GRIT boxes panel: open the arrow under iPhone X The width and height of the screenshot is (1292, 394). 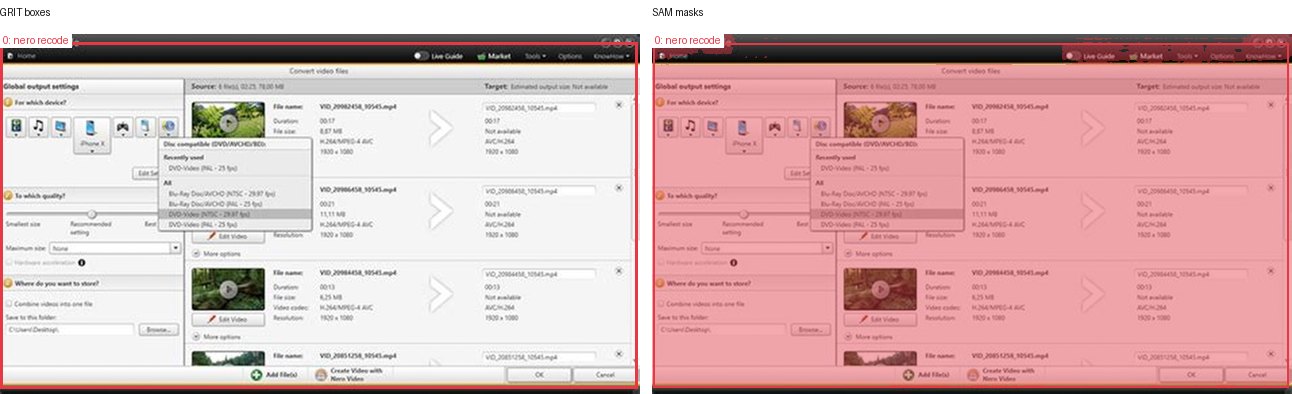click(x=92, y=152)
